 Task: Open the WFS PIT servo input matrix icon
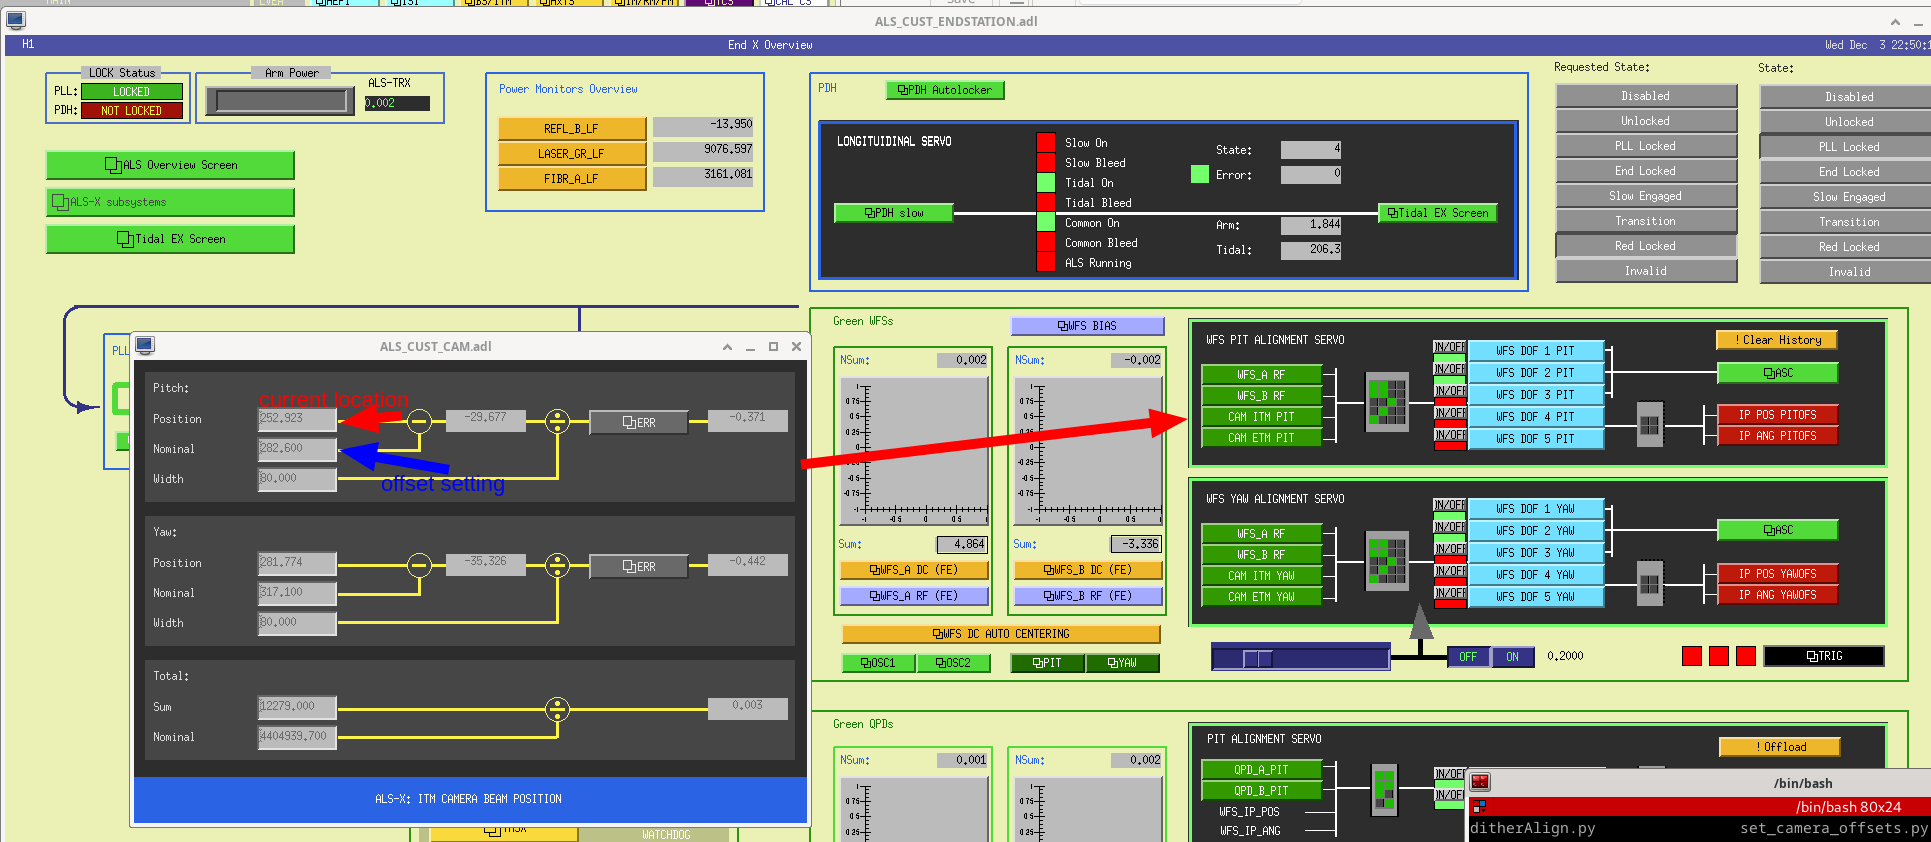click(x=1386, y=403)
